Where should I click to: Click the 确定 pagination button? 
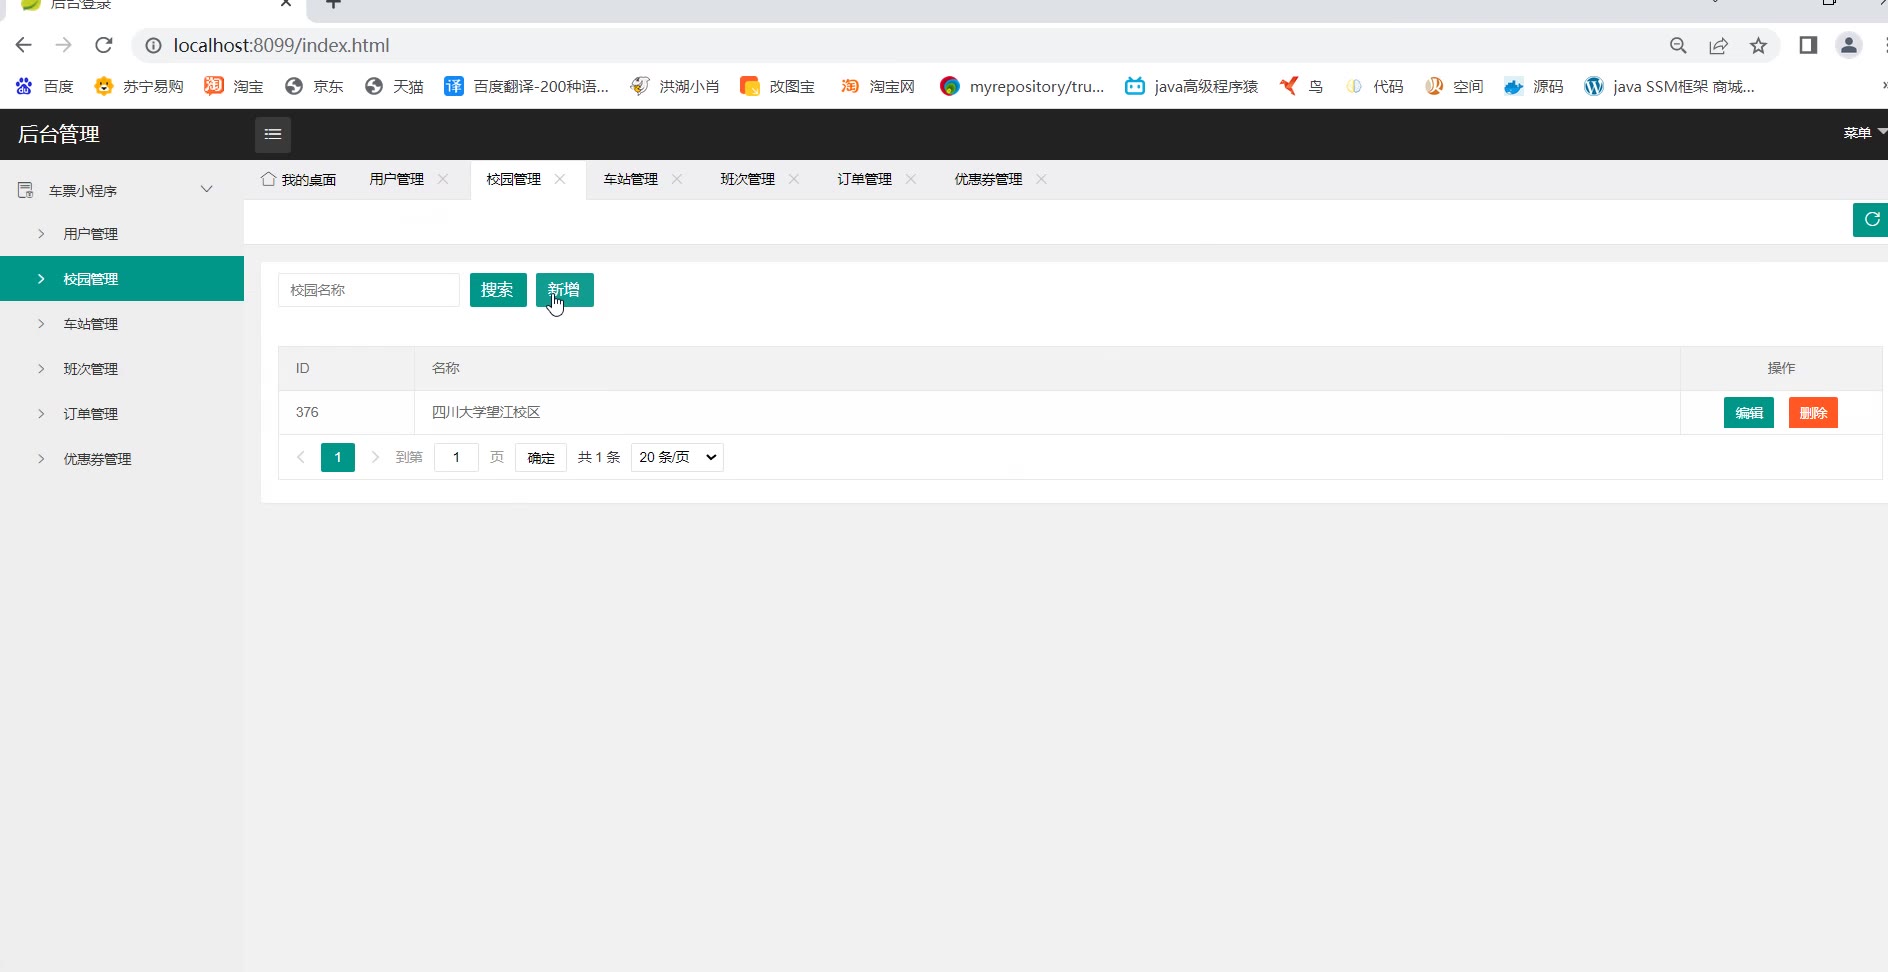coord(541,458)
